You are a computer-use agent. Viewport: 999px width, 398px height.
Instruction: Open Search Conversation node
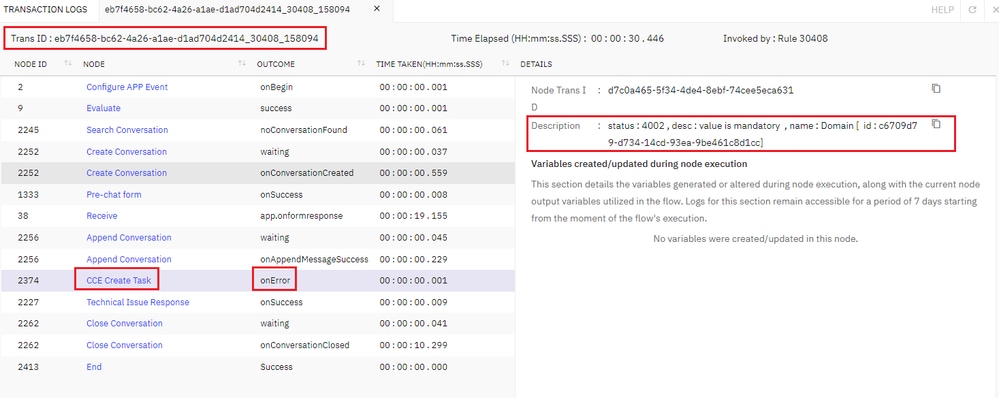click(x=127, y=130)
